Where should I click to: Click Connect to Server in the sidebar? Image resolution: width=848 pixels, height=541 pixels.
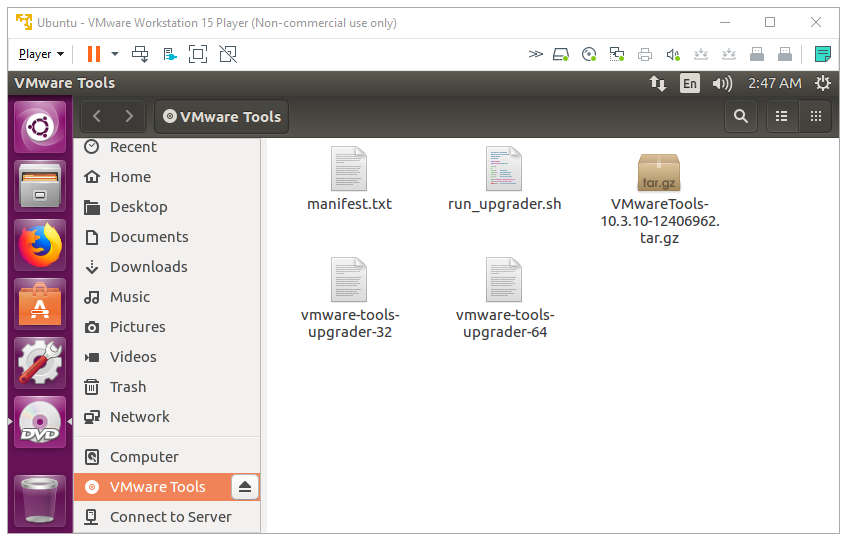coord(167,517)
